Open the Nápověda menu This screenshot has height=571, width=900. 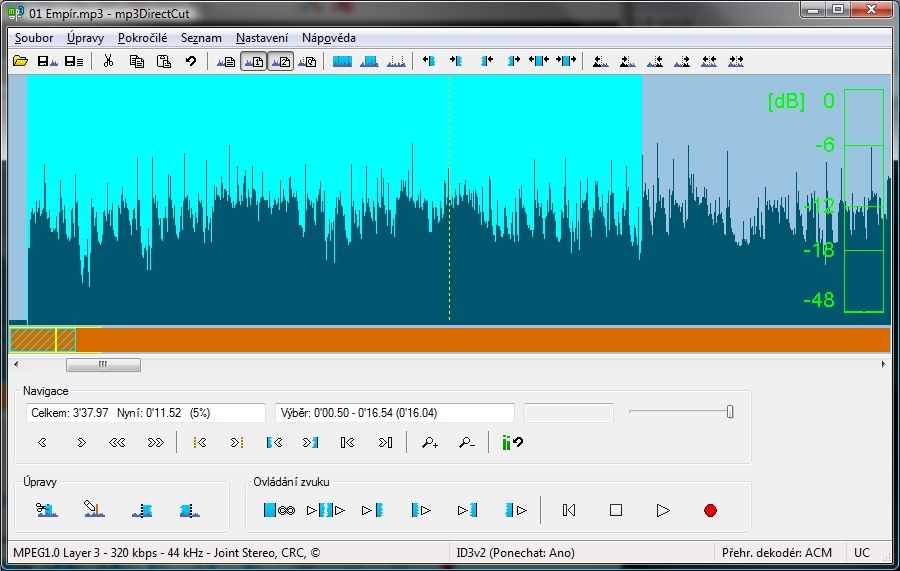click(x=329, y=38)
